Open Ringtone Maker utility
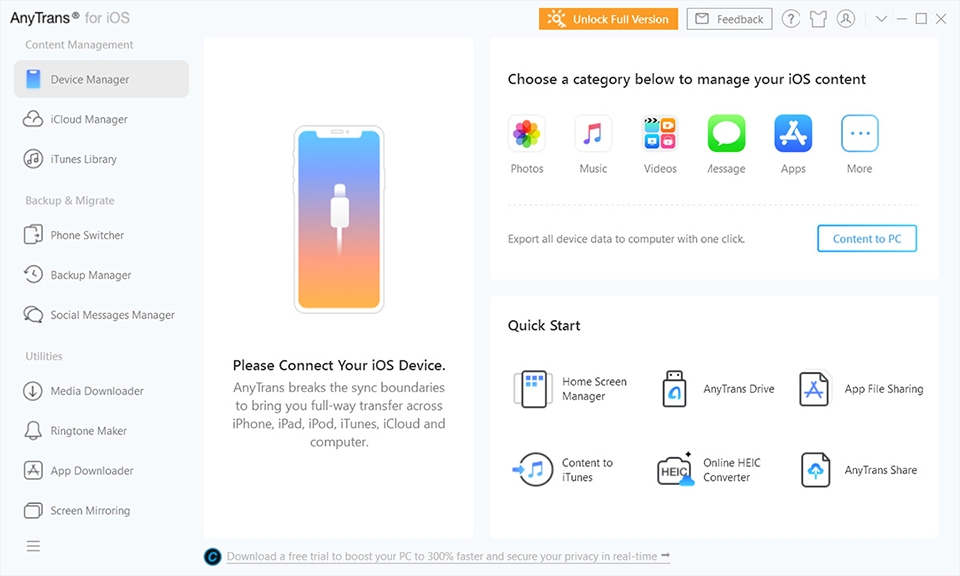 coord(101,430)
